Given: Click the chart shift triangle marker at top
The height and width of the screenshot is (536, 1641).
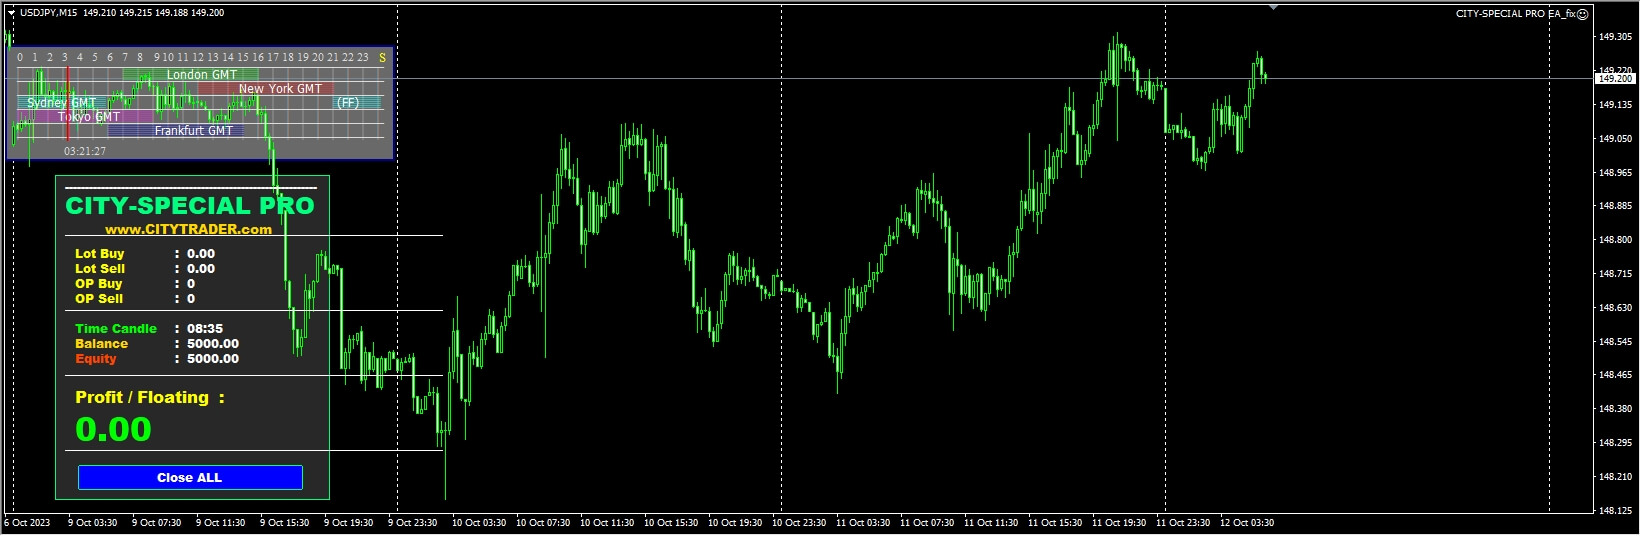Looking at the screenshot, I should pos(1273,7).
